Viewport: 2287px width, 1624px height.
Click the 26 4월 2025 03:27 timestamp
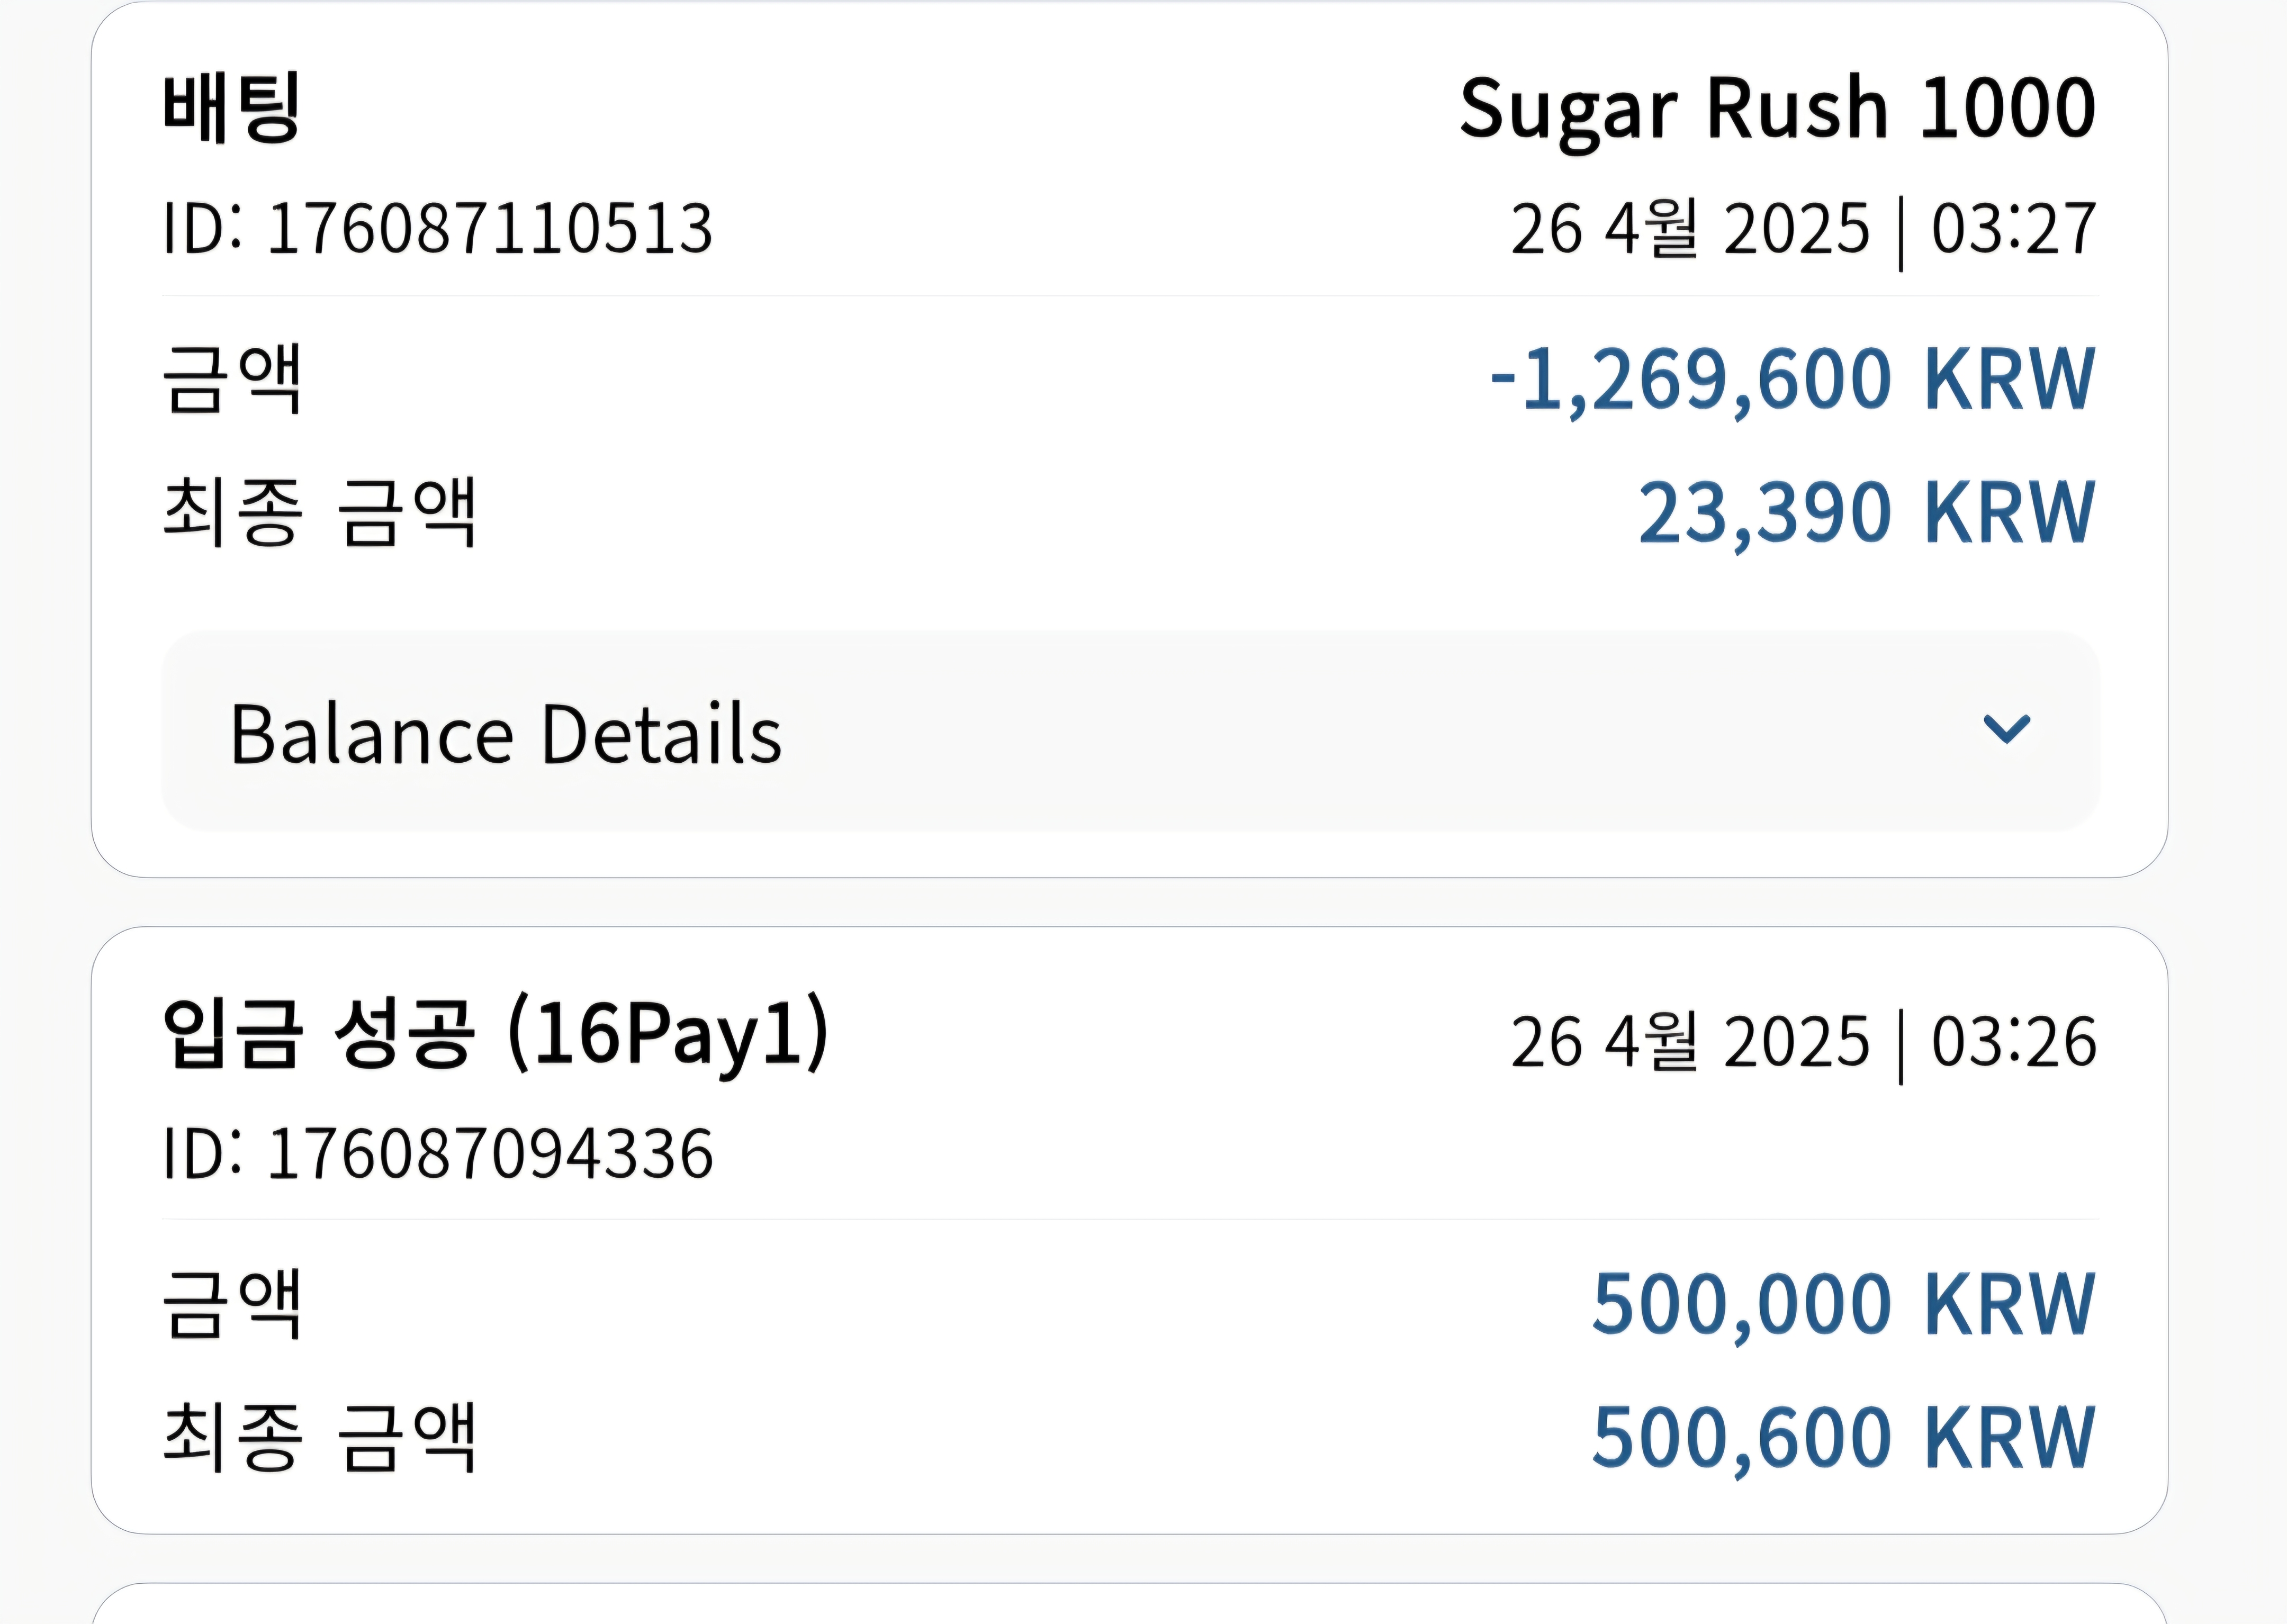coord(1803,230)
